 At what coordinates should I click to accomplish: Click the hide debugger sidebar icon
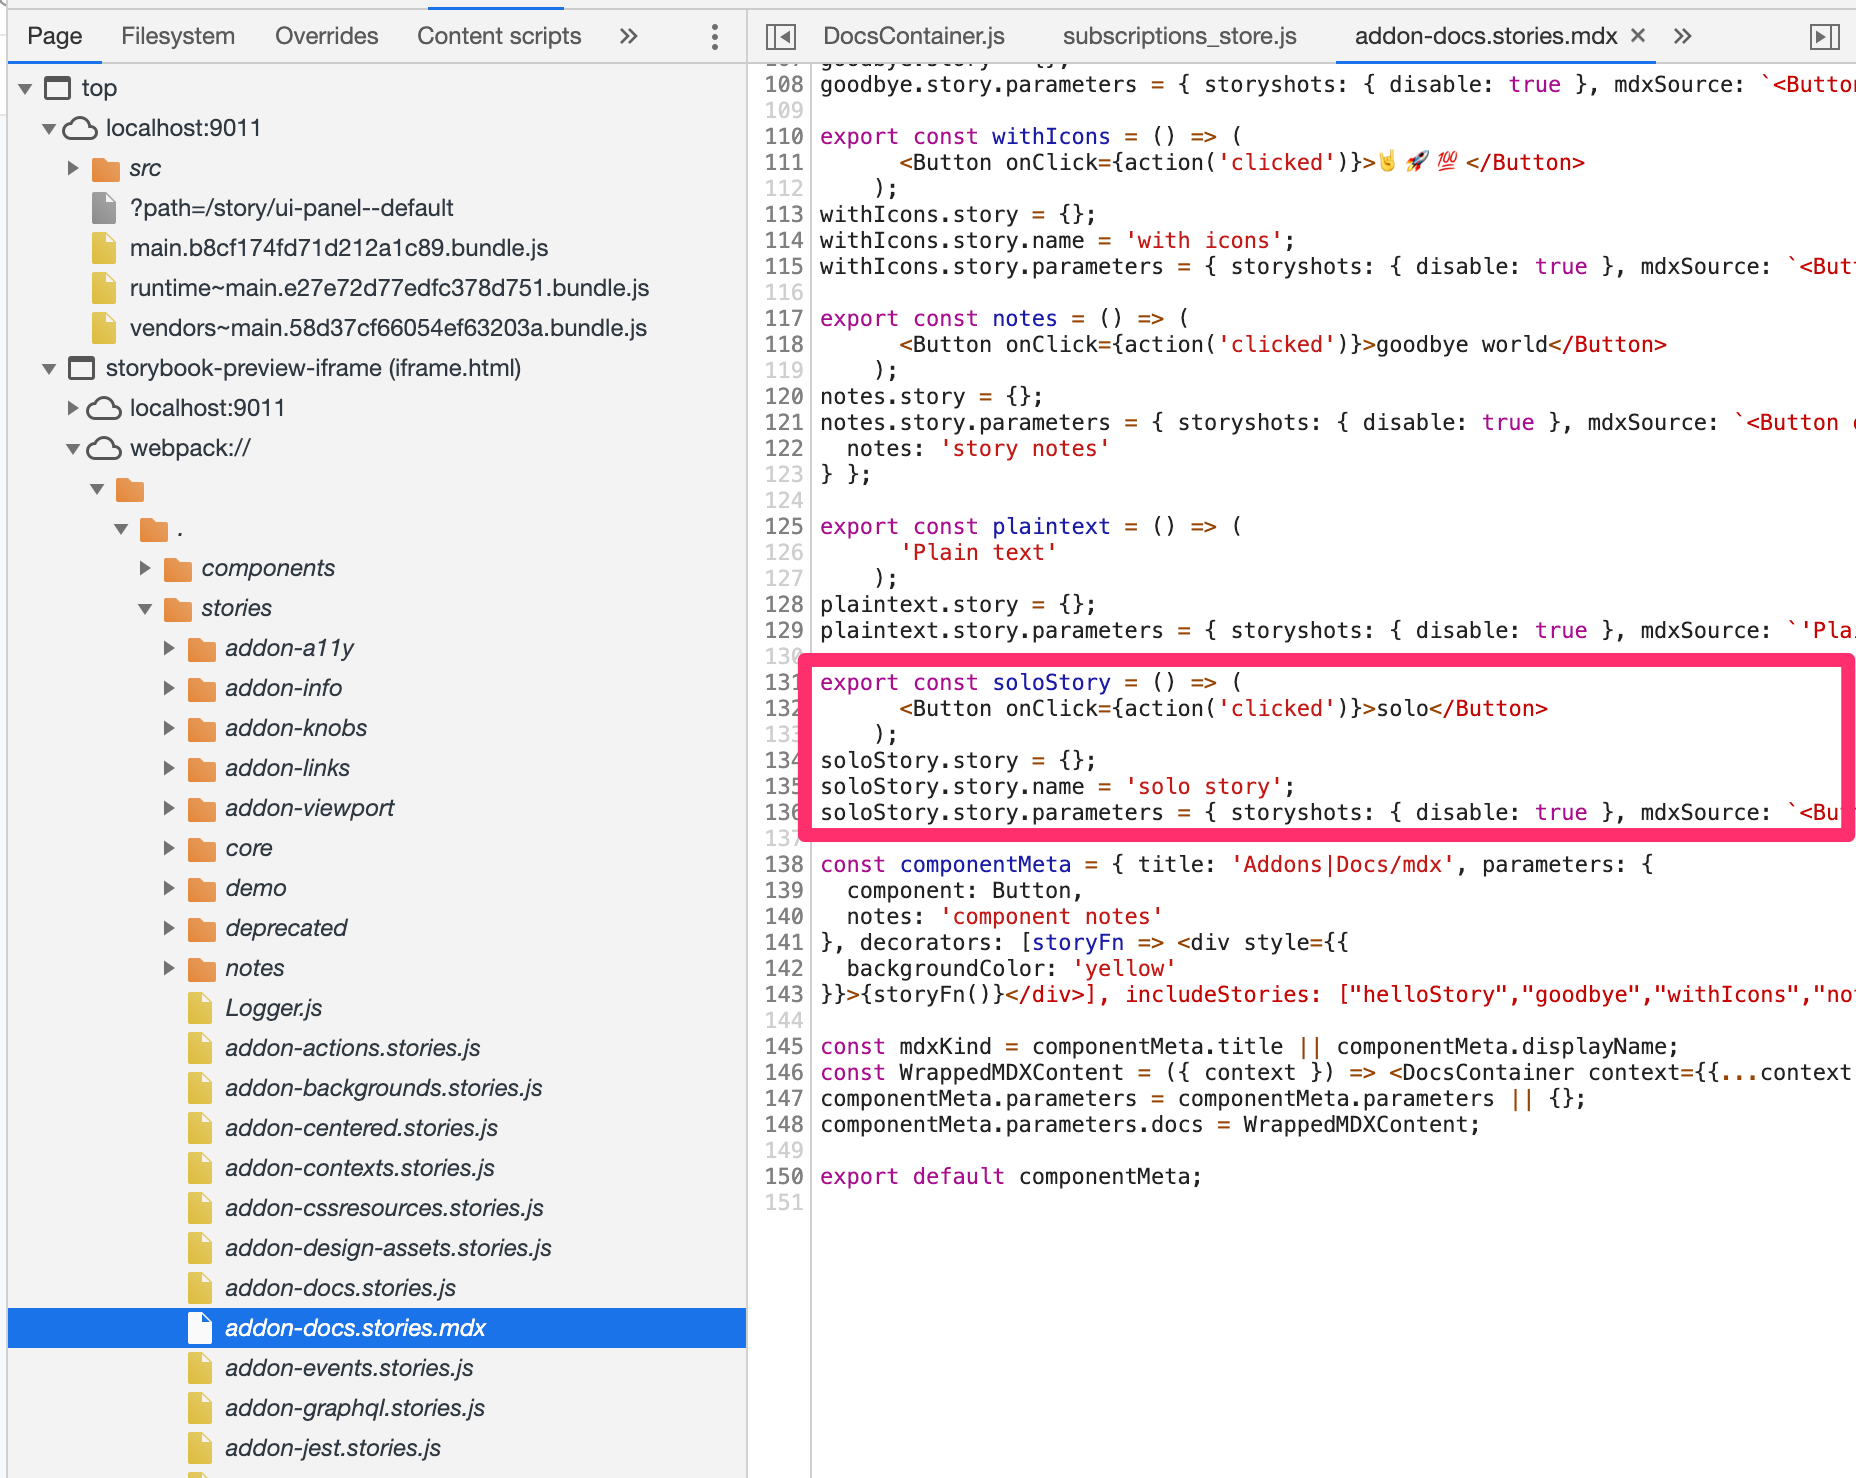click(x=1824, y=37)
